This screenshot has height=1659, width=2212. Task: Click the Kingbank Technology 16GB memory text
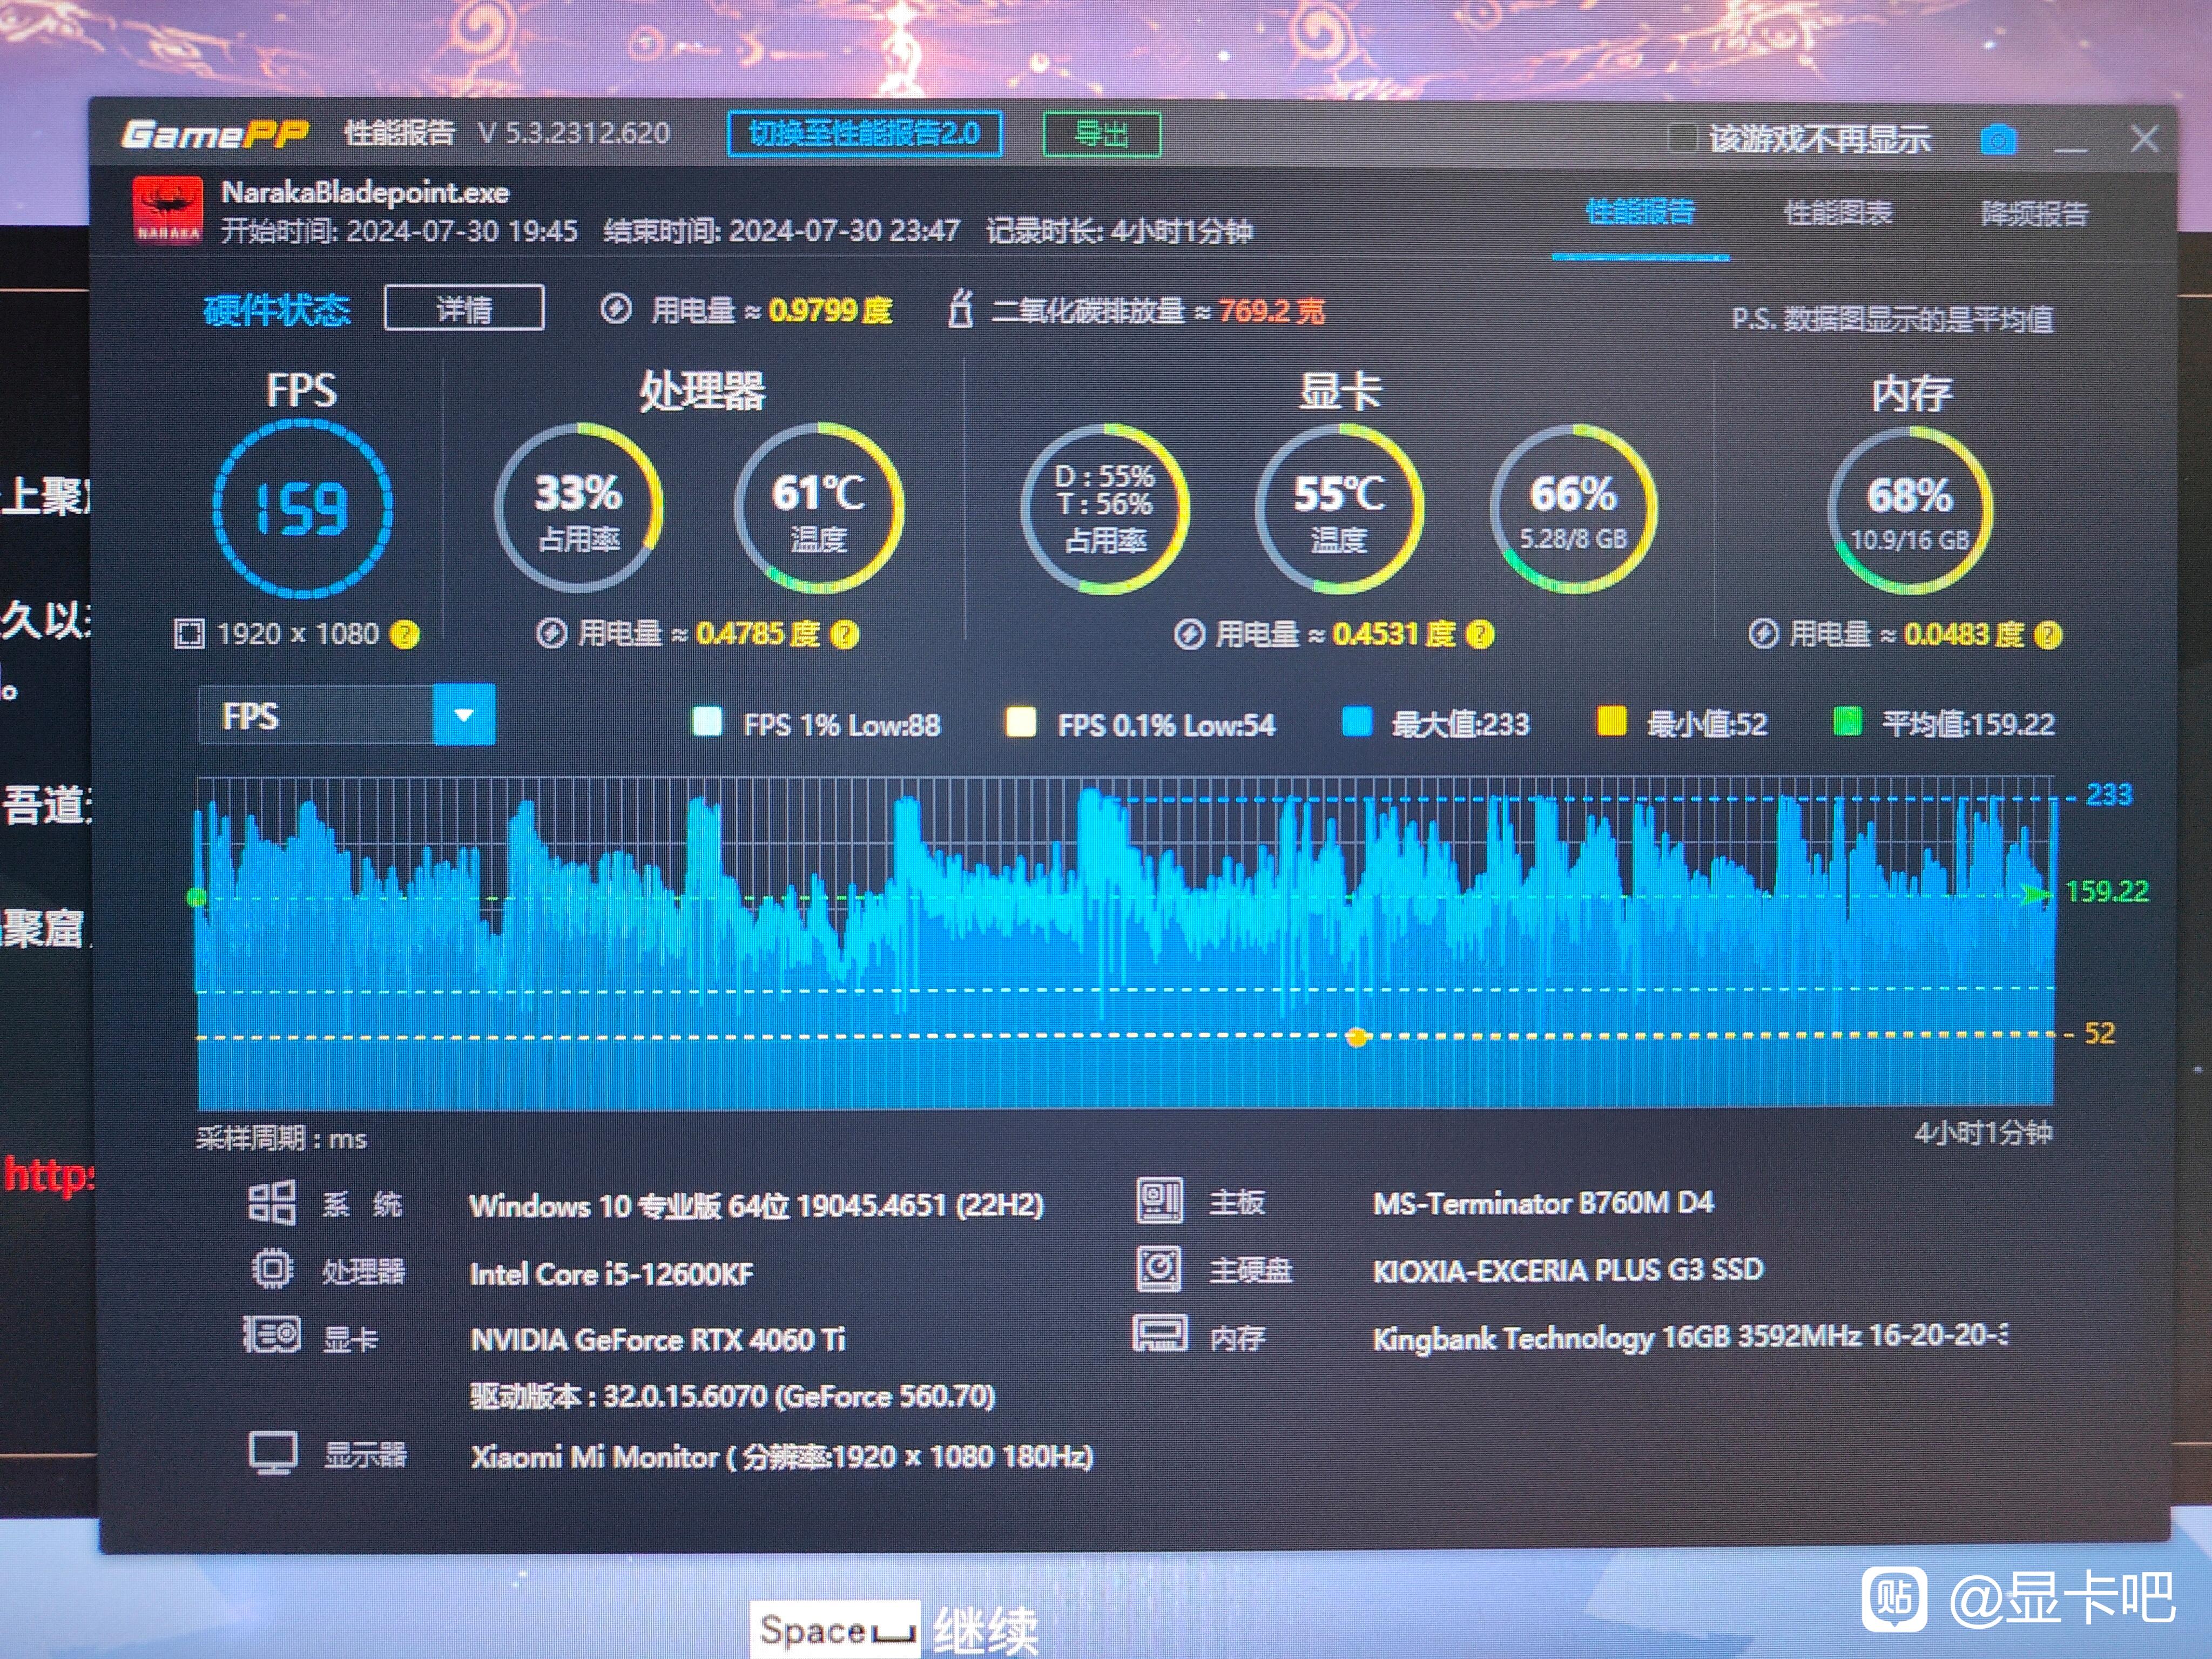[1690, 1336]
